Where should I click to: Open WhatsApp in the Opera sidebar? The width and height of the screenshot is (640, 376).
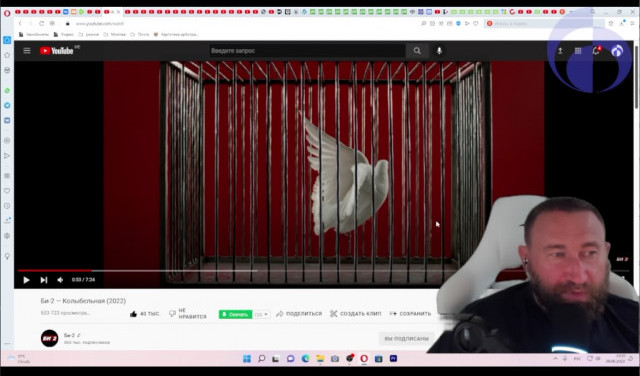coord(7,90)
